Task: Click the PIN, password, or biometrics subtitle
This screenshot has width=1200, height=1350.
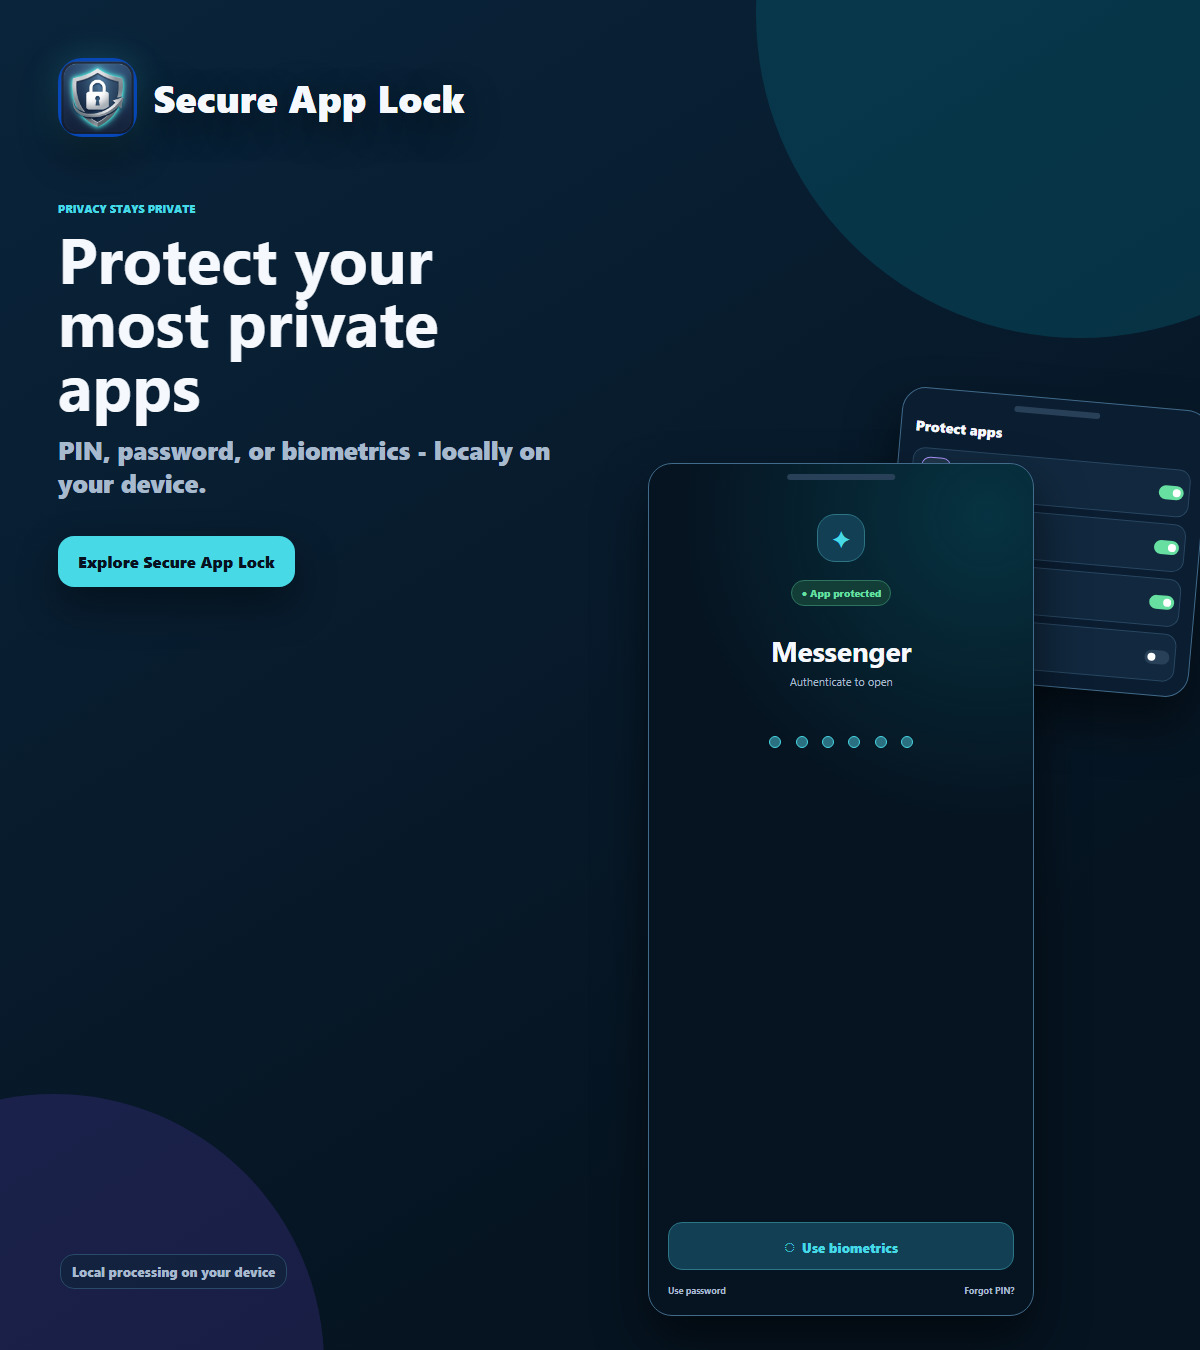Action: 304,468
